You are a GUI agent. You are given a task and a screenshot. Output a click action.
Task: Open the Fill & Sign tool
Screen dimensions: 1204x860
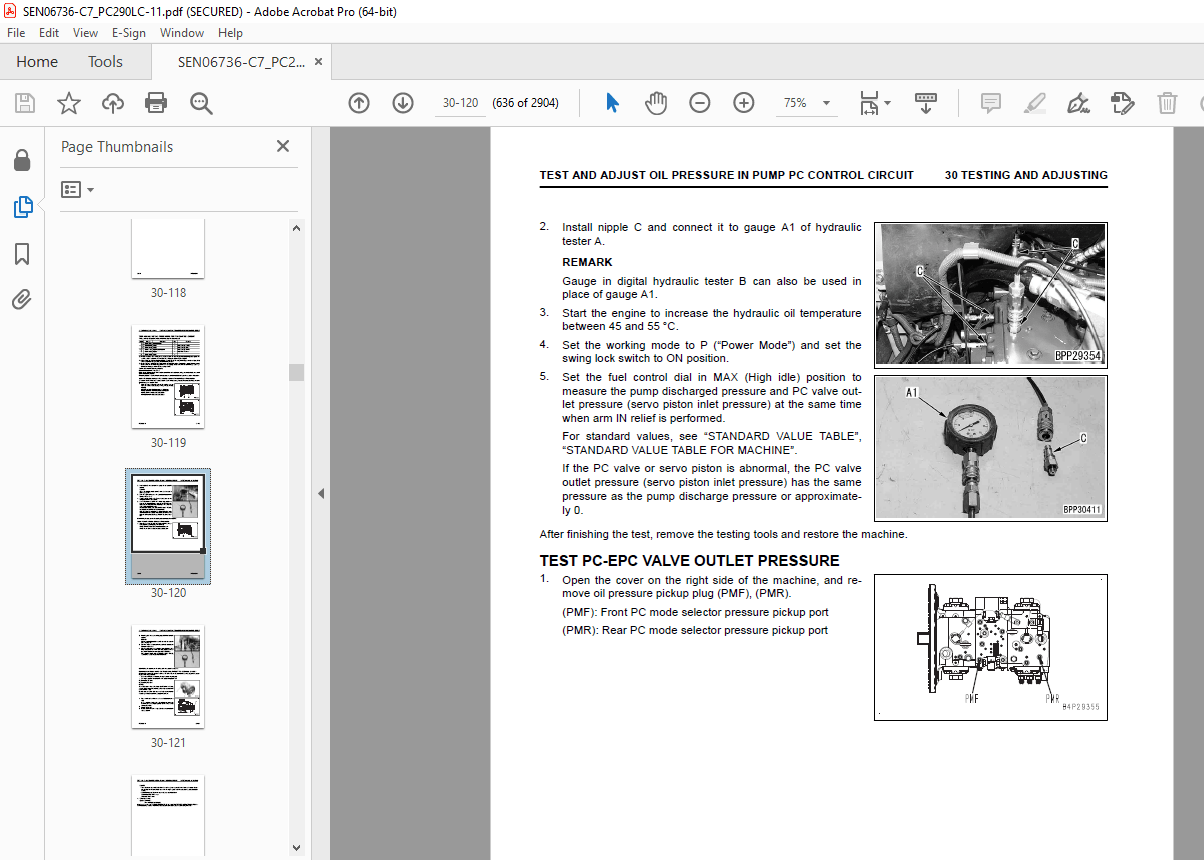1078,103
